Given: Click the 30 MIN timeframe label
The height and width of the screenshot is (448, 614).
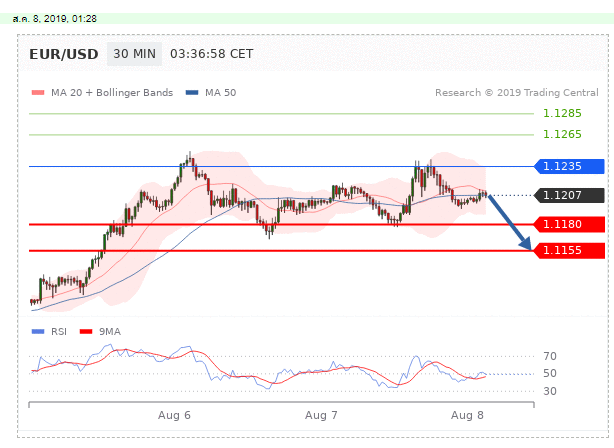Looking at the screenshot, I should [134, 54].
